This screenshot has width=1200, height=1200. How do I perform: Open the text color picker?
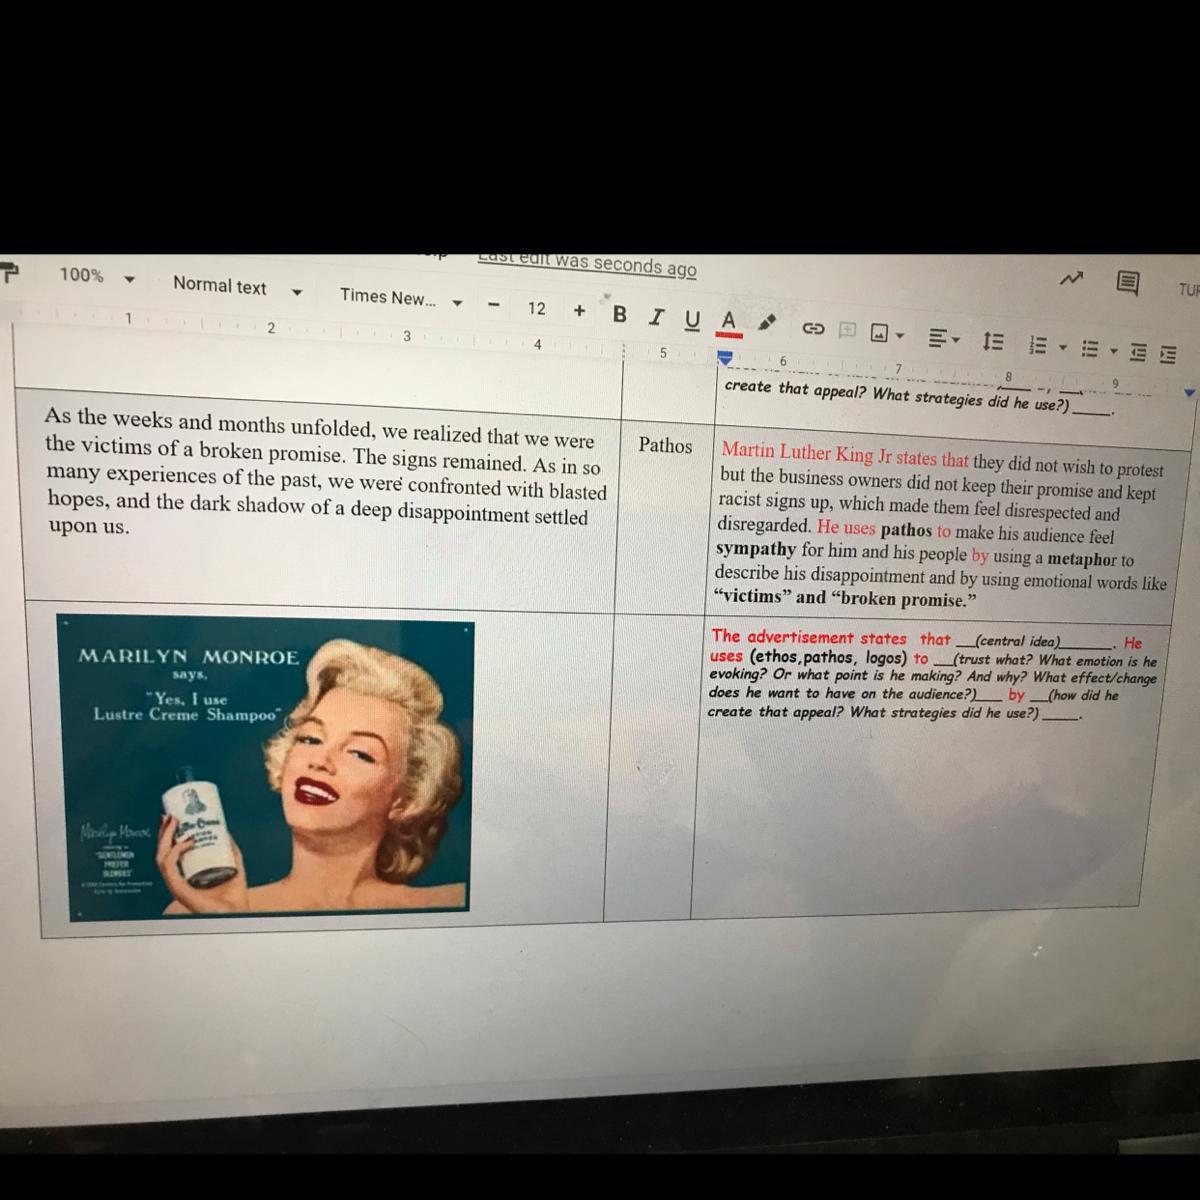729,322
